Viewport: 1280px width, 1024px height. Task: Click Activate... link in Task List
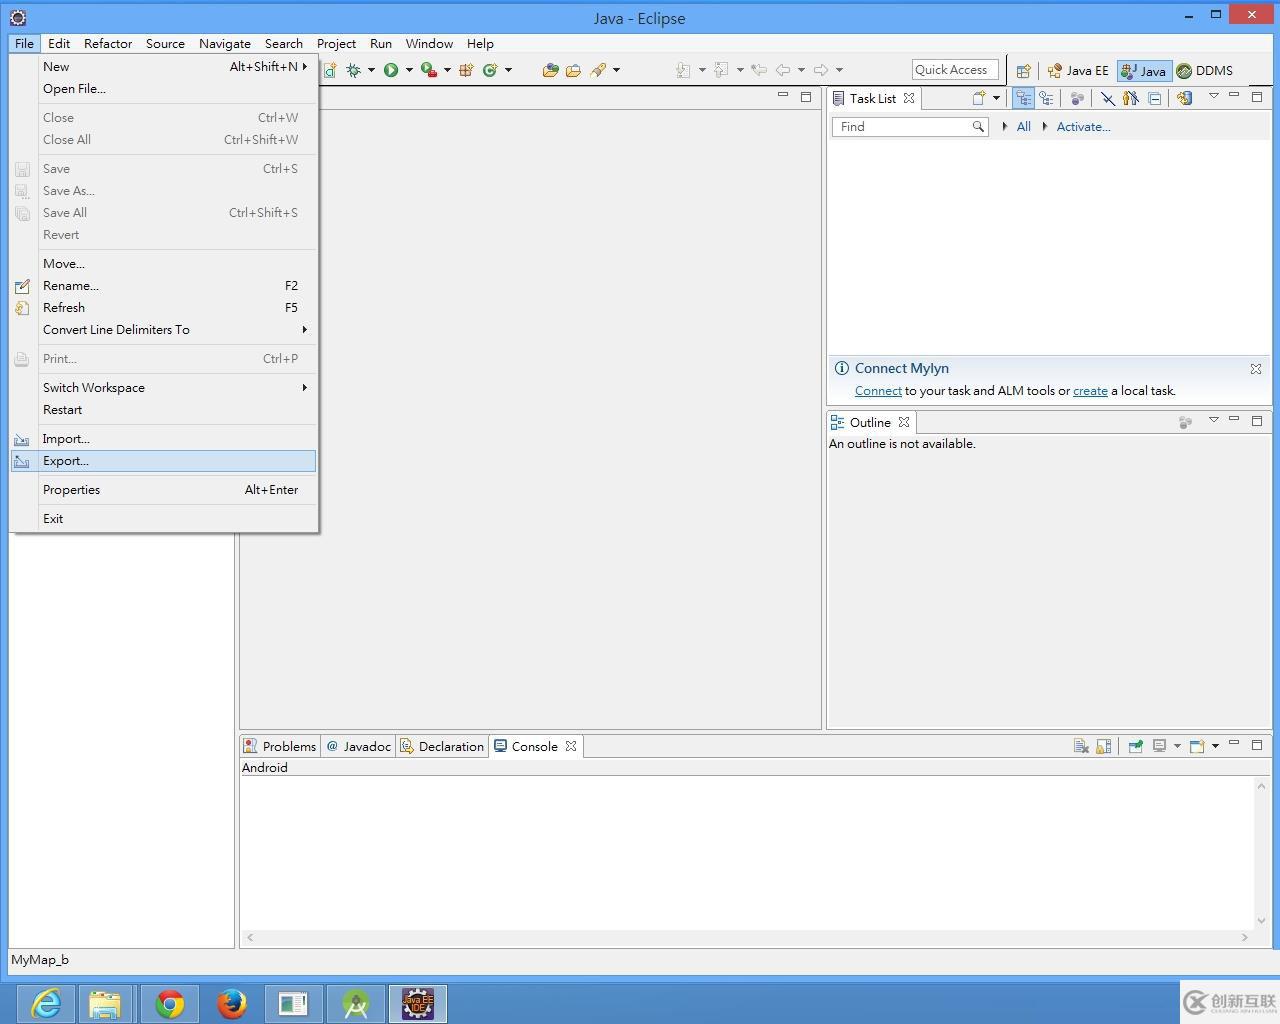pyautogui.click(x=1083, y=127)
